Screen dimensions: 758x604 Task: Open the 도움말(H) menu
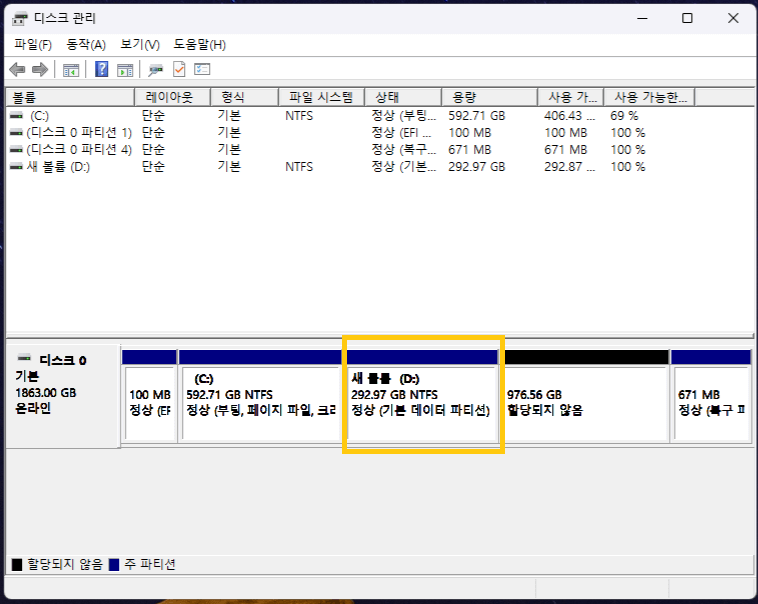[200, 45]
